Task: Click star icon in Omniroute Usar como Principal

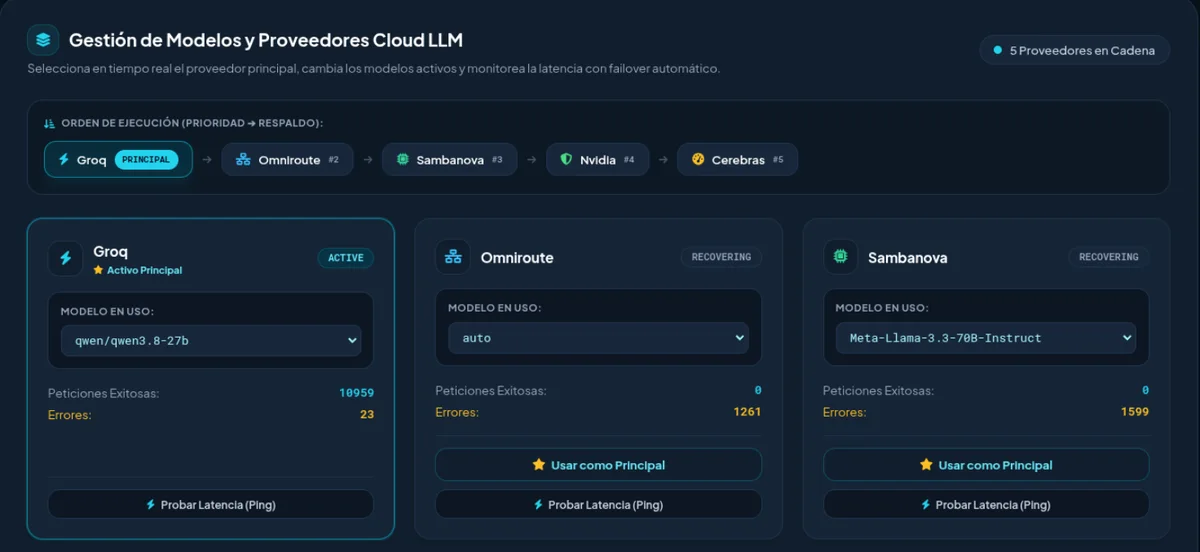Action: point(539,465)
